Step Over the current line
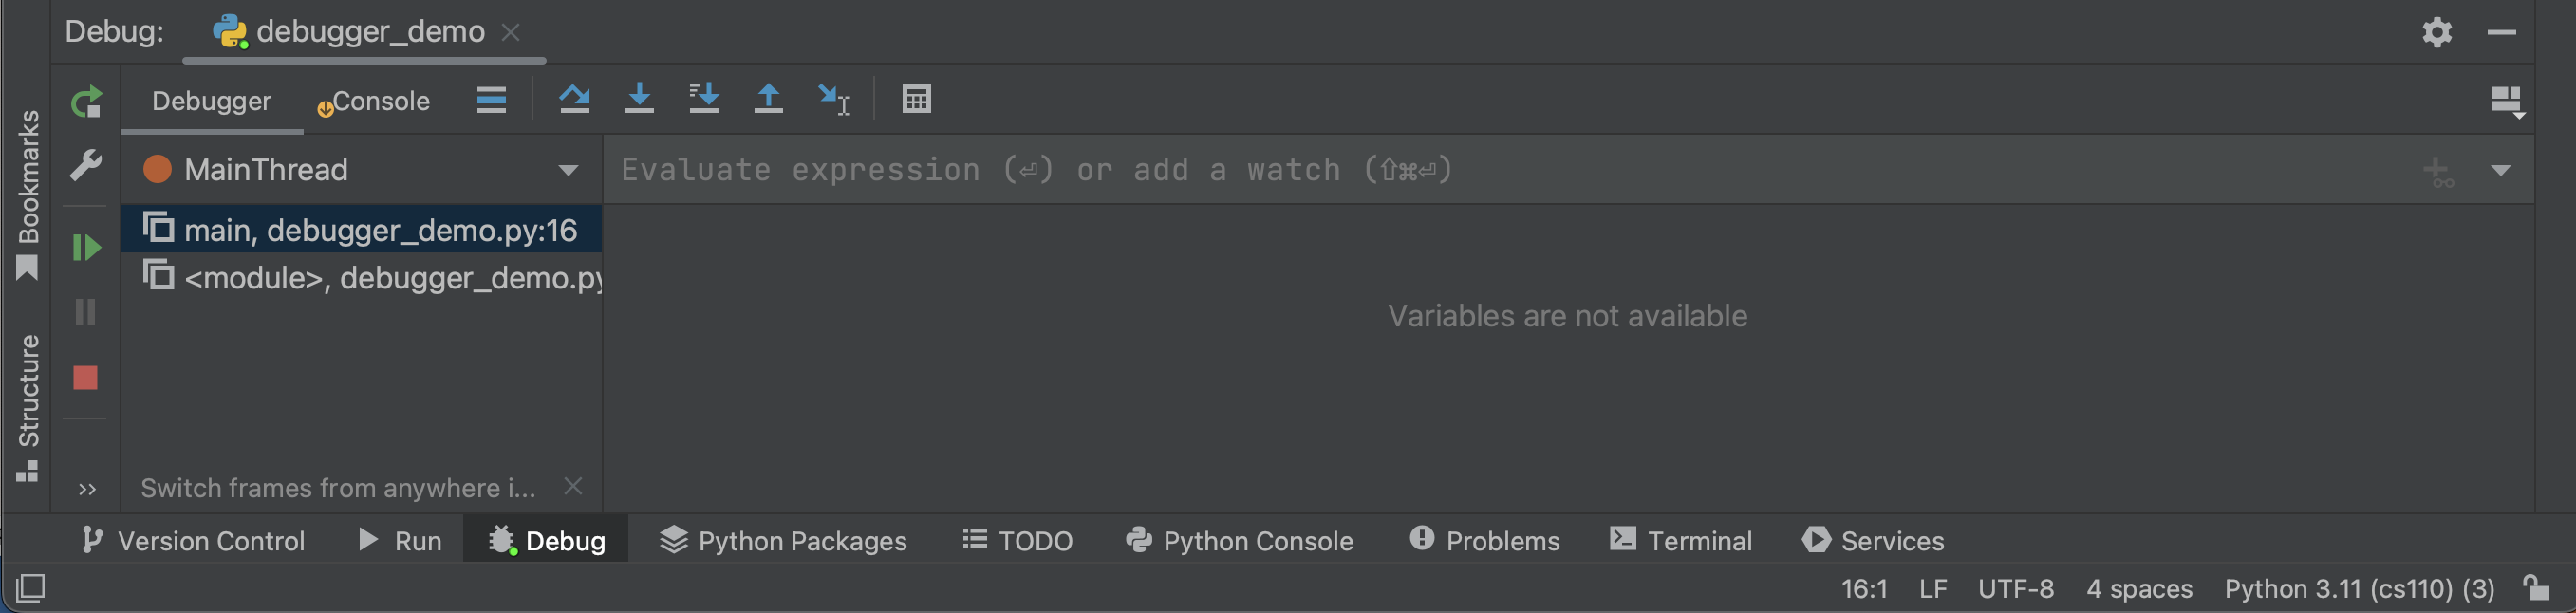This screenshot has height=613, width=2576. click(x=575, y=99)
